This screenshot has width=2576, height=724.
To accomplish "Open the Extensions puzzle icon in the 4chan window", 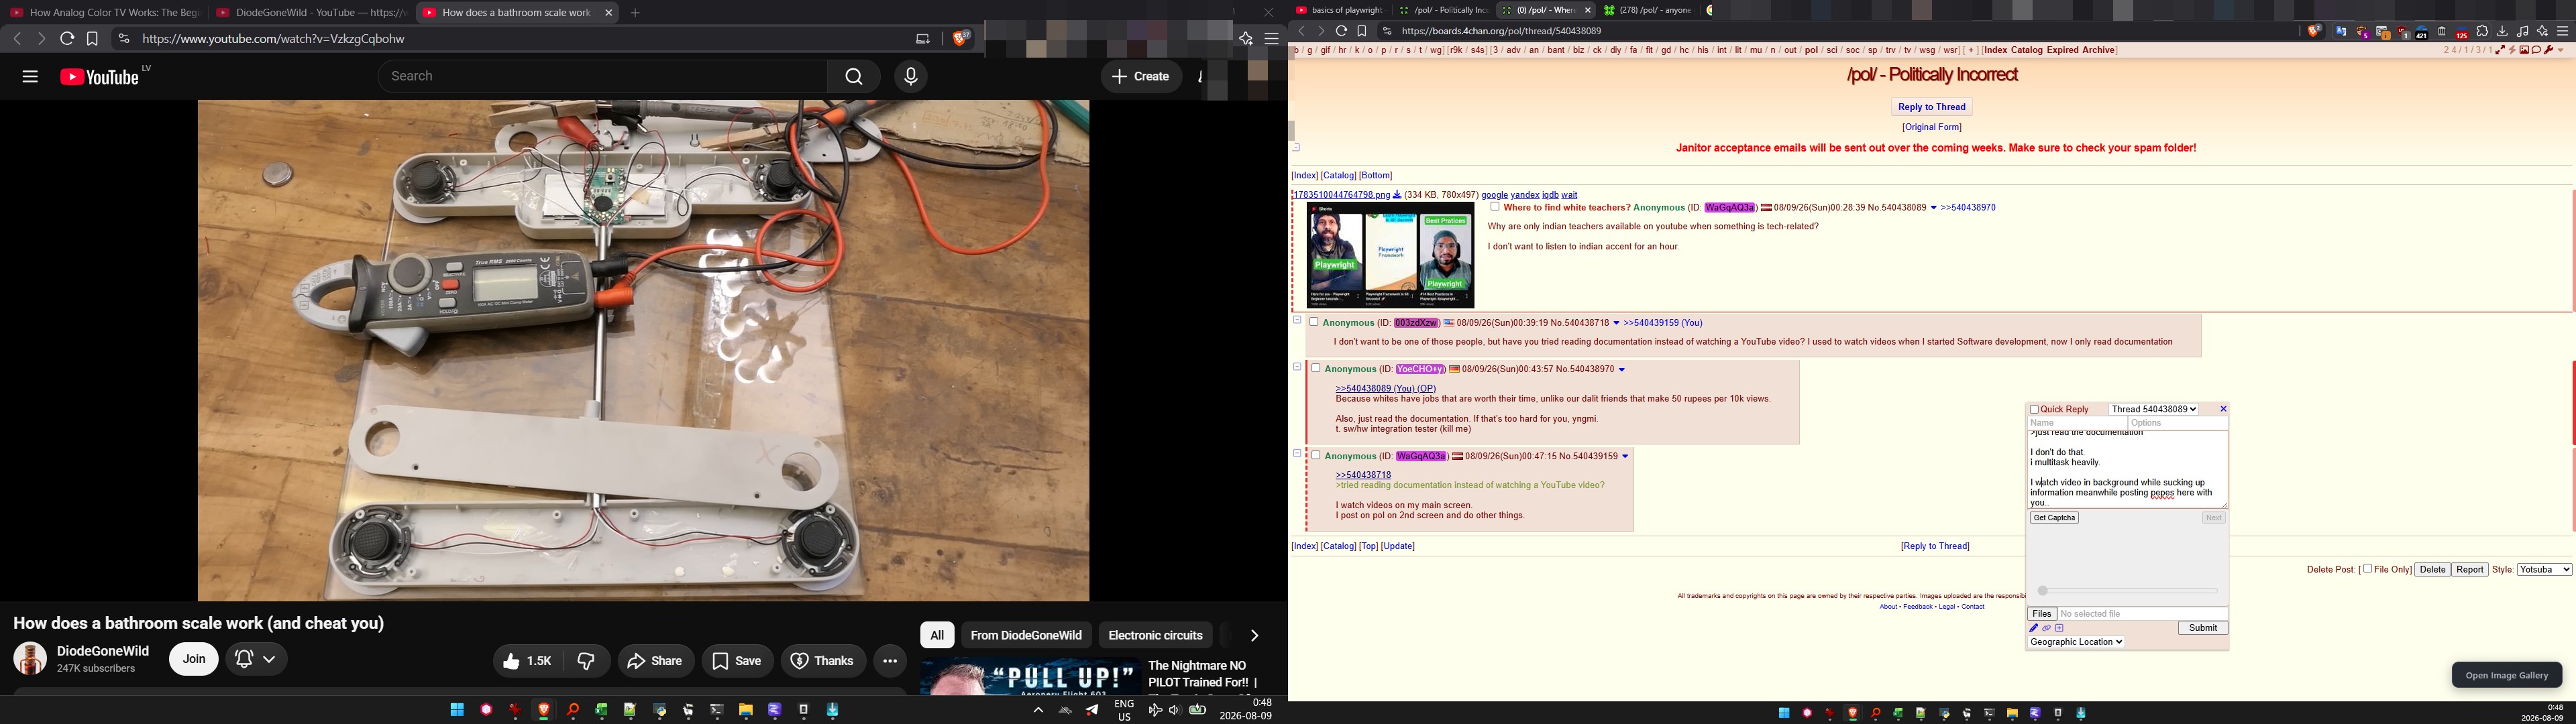I will pos(2482,32).
